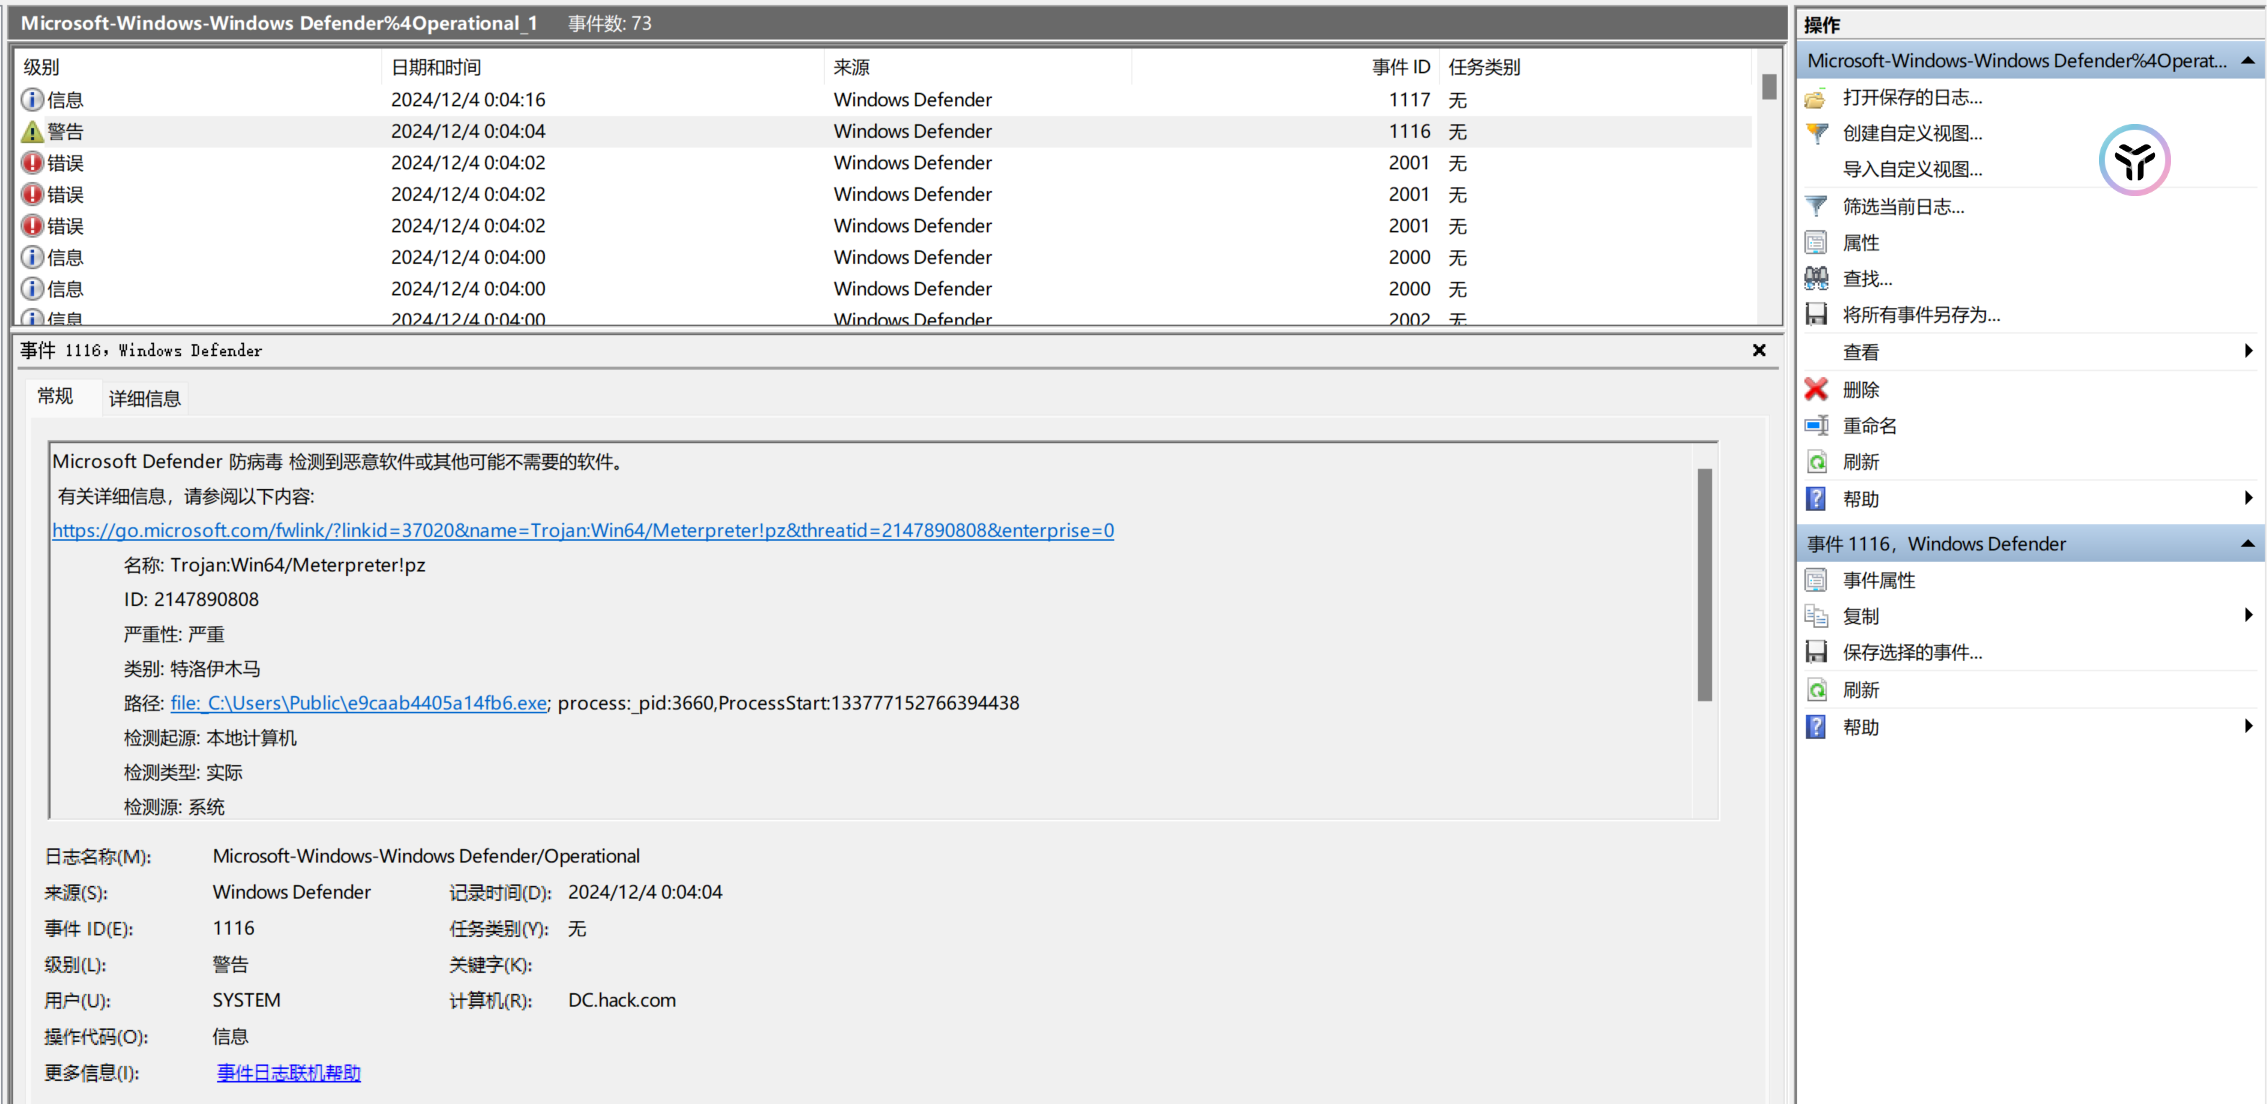This screenshot has height=1104, width=2267.
Task: Expand the 查看 submenu arrow
Action: [2247, 351]
